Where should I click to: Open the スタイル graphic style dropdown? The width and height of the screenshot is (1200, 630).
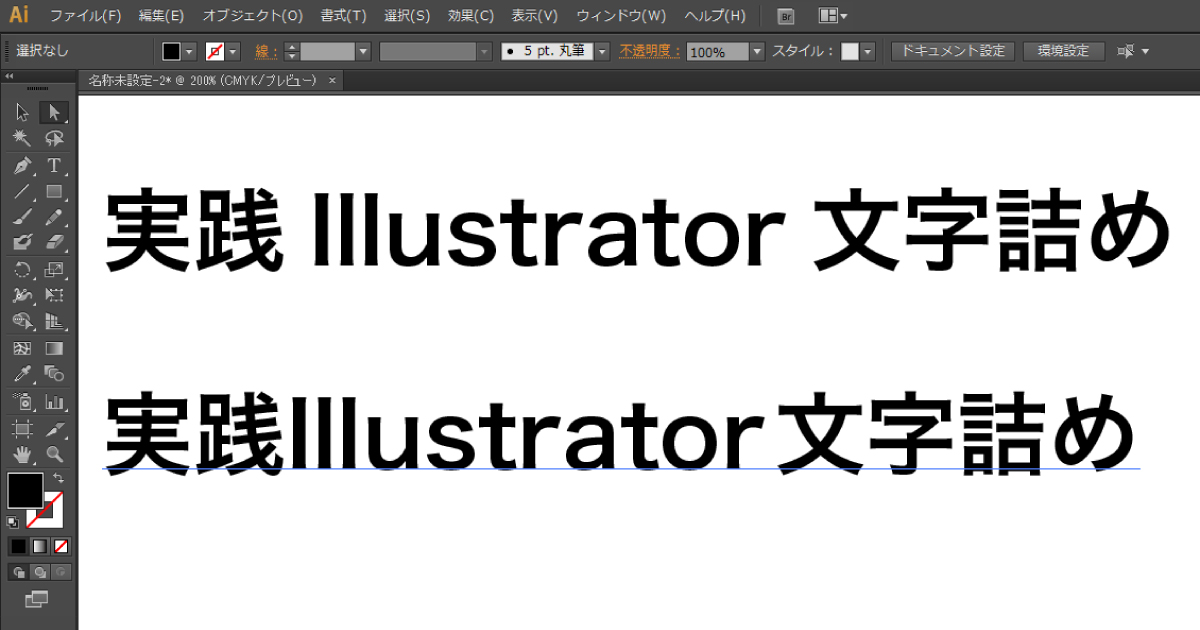[x=868, y=51]
